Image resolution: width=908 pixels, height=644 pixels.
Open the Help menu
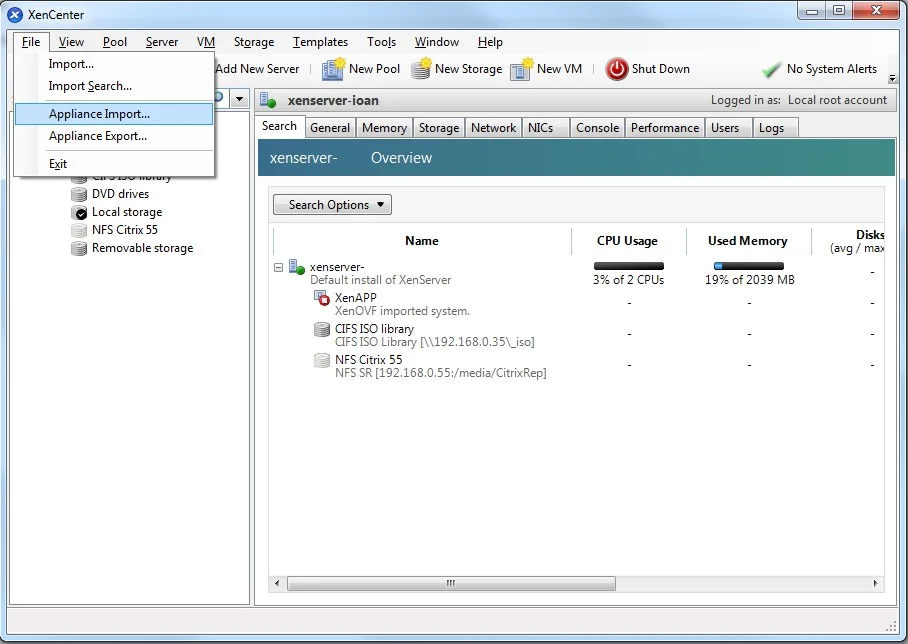click(x=490, y=42)
